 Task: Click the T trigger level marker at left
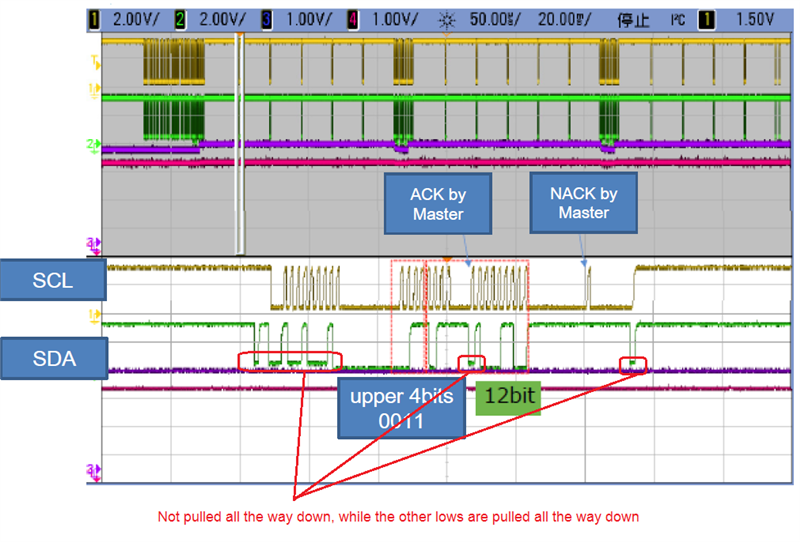tap(95, 63)
